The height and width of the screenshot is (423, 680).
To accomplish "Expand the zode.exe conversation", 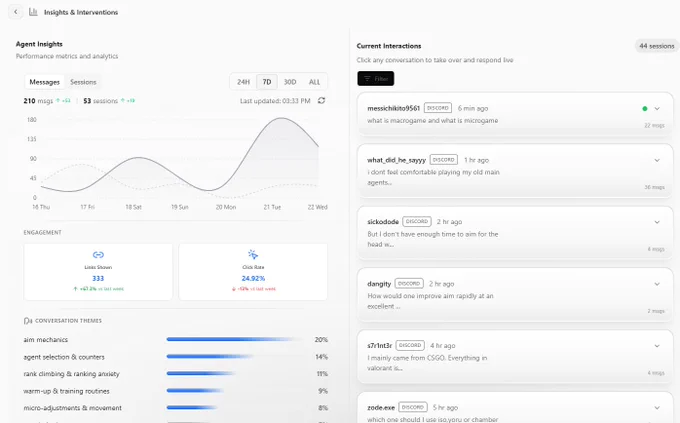I will pos(657,408).
